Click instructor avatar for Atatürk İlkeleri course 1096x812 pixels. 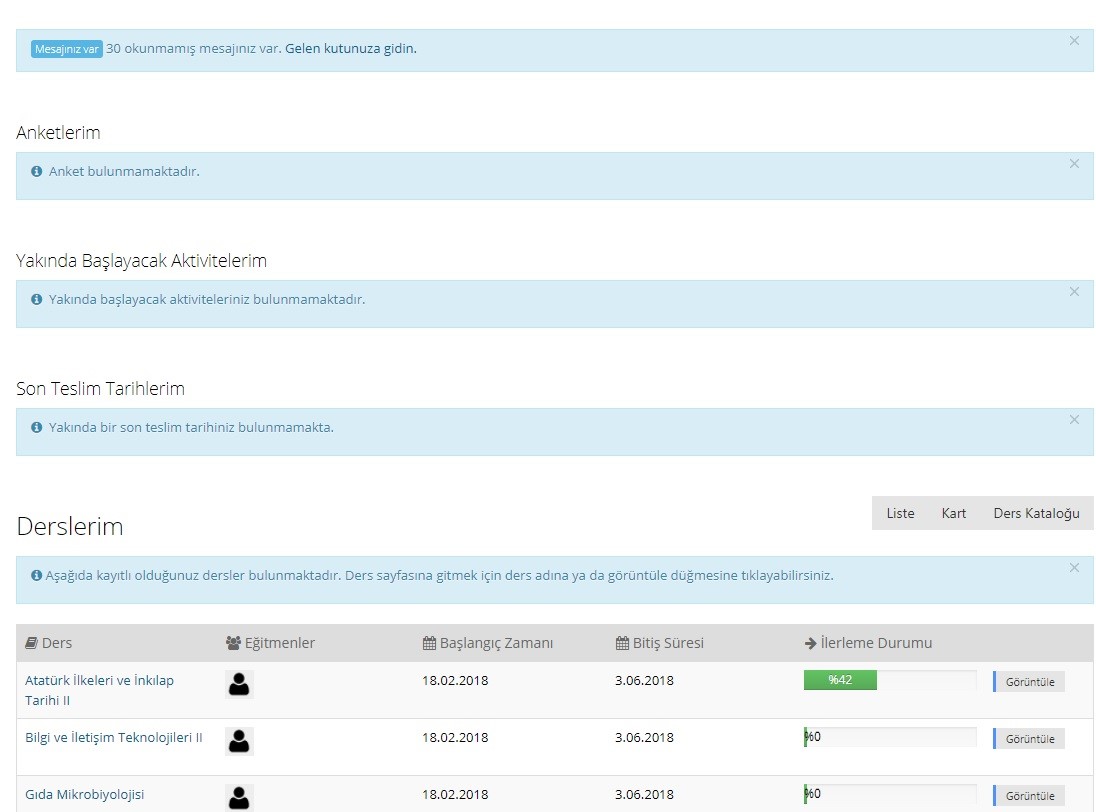click(x=239, y=684)
